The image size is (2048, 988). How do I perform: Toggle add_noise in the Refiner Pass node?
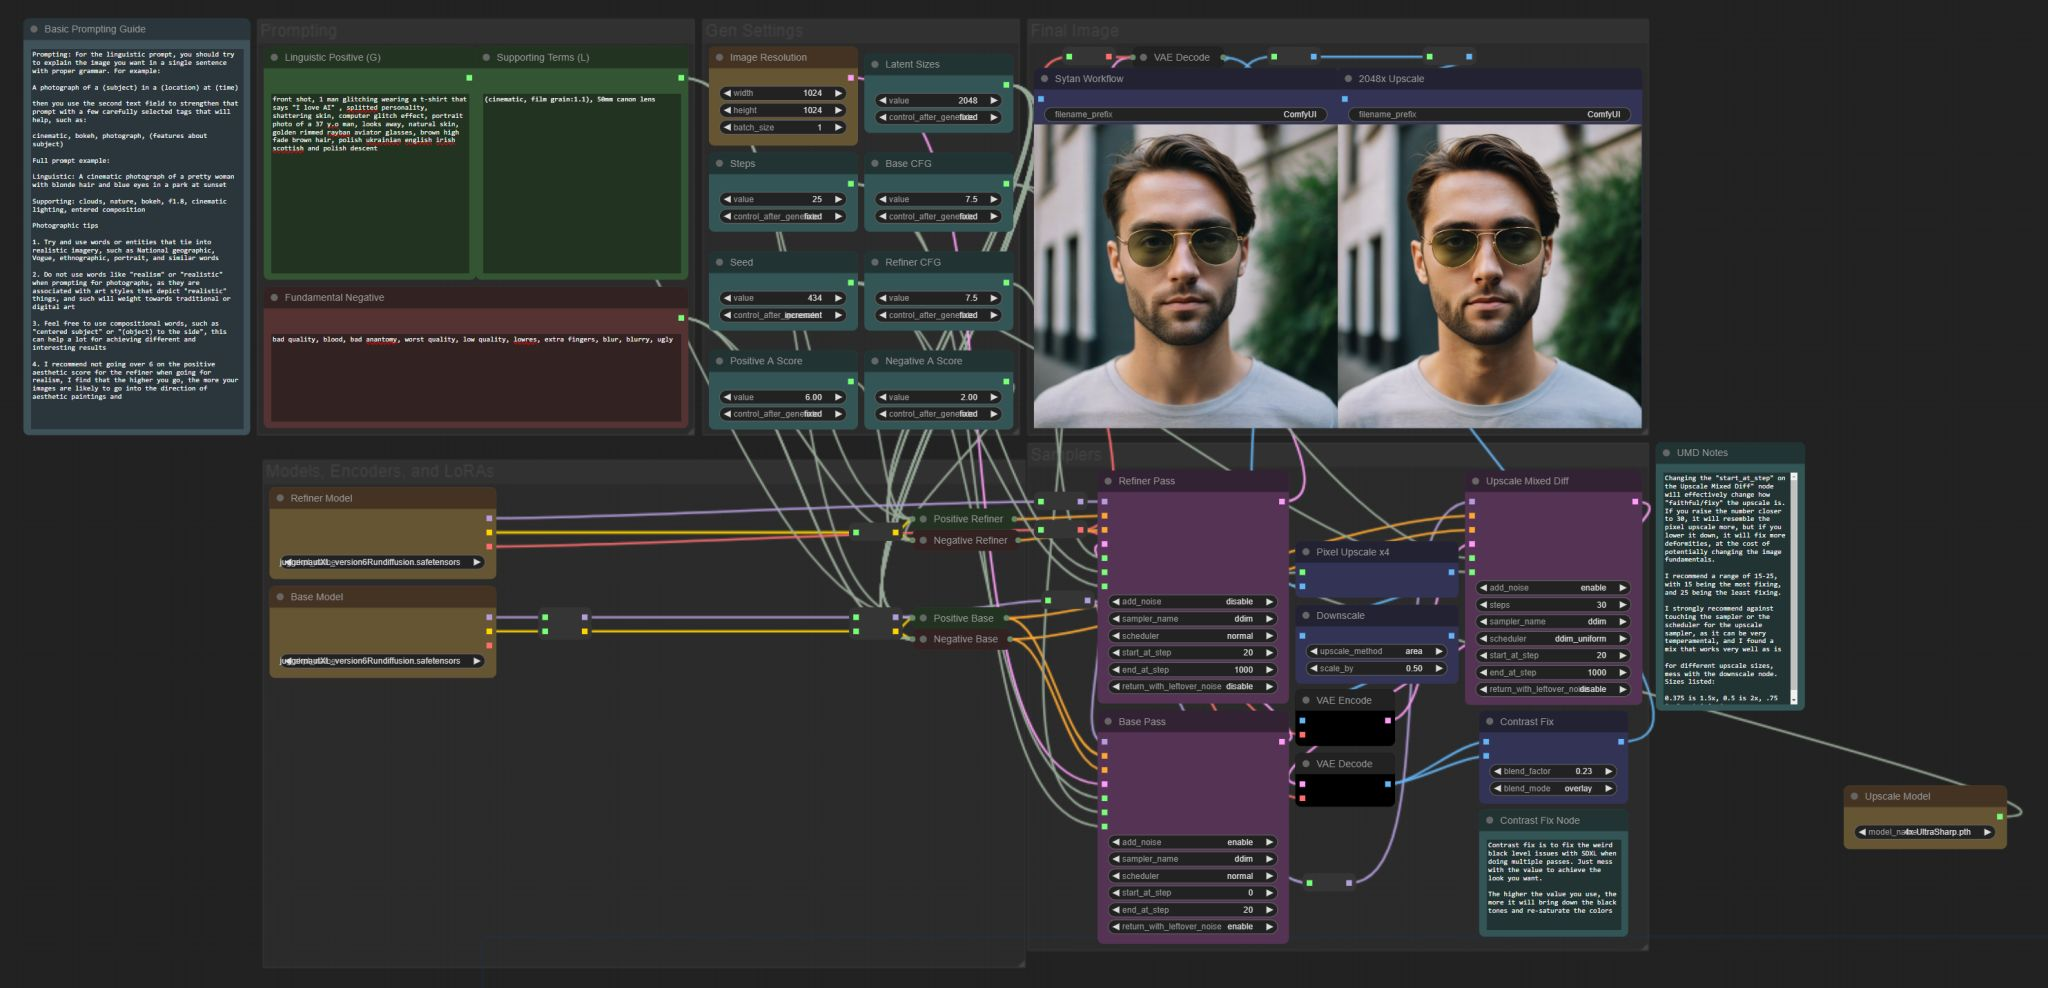[x=1193, y=602]
